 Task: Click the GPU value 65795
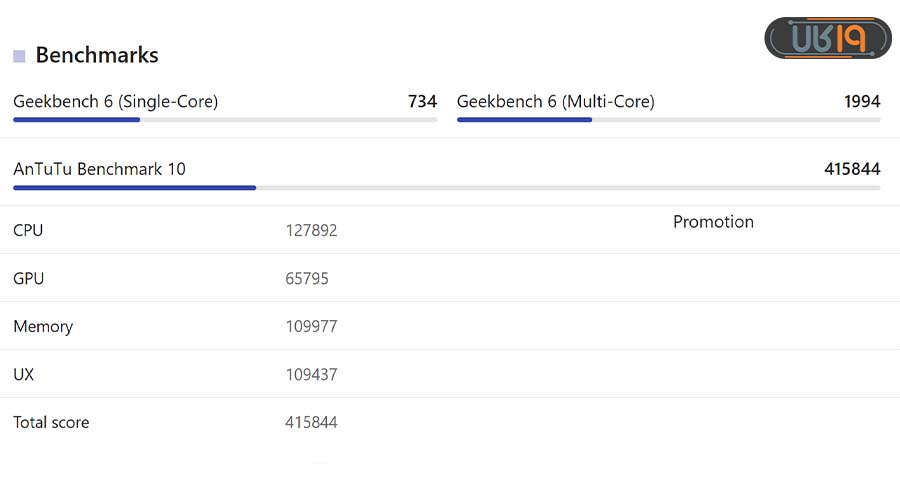pos(307,278)
